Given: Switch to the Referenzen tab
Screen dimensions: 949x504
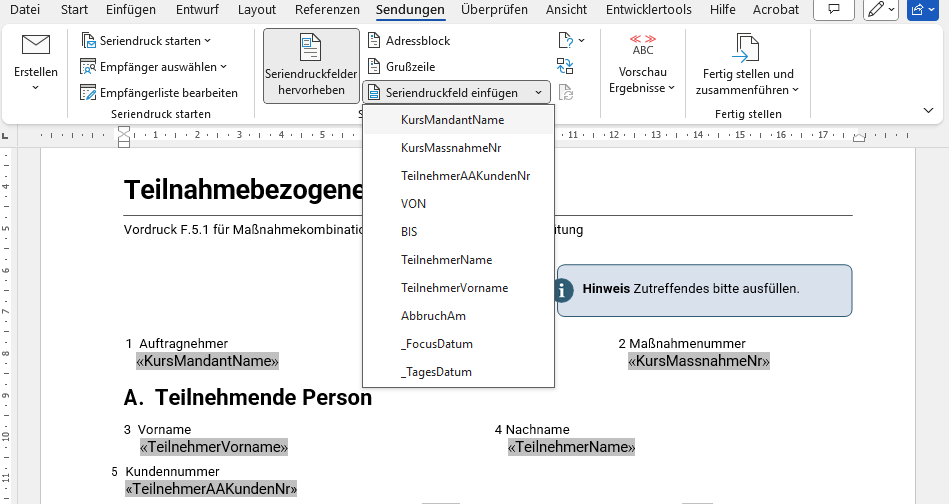Looking at the screenshot, I should coord(327,10).
